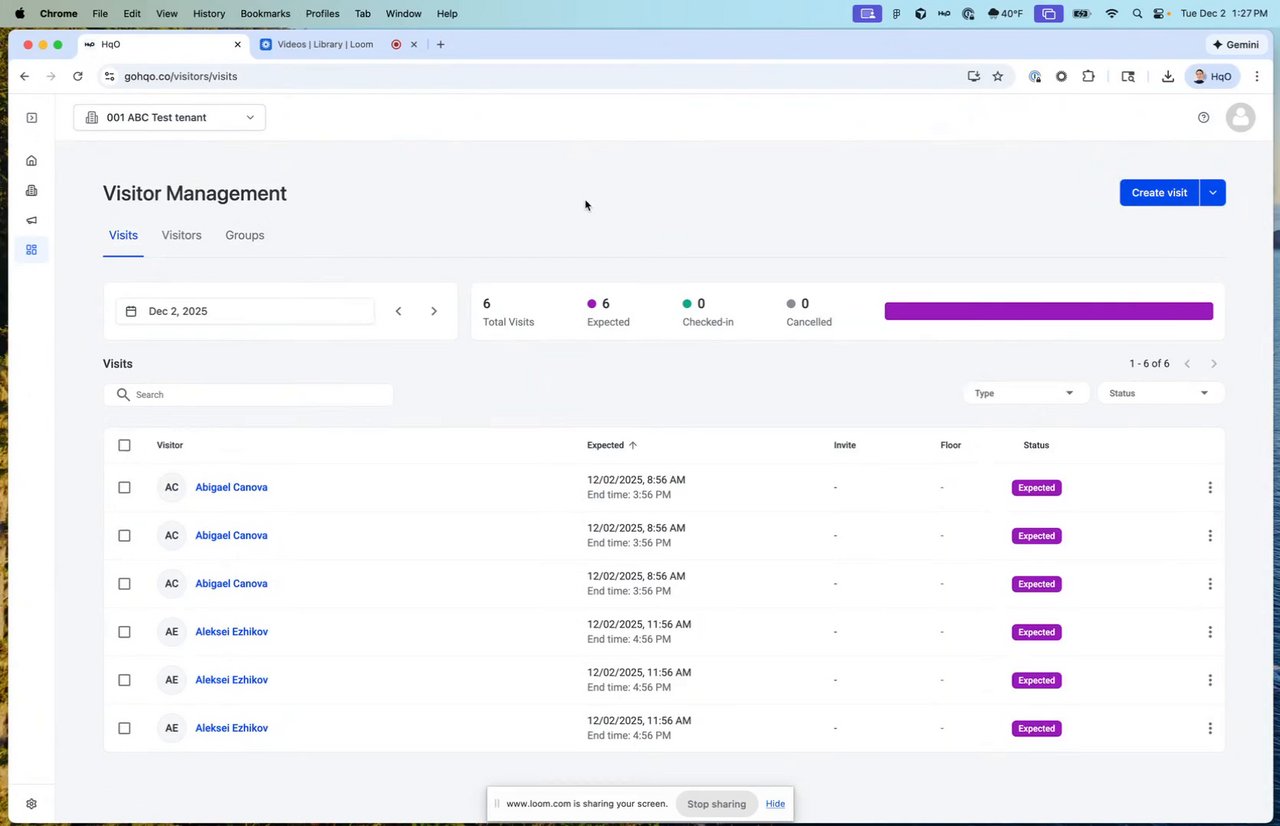The image size is (1280, 826).
Task: Switch to the Visitors tab
Action: click(x=182, y=235)
